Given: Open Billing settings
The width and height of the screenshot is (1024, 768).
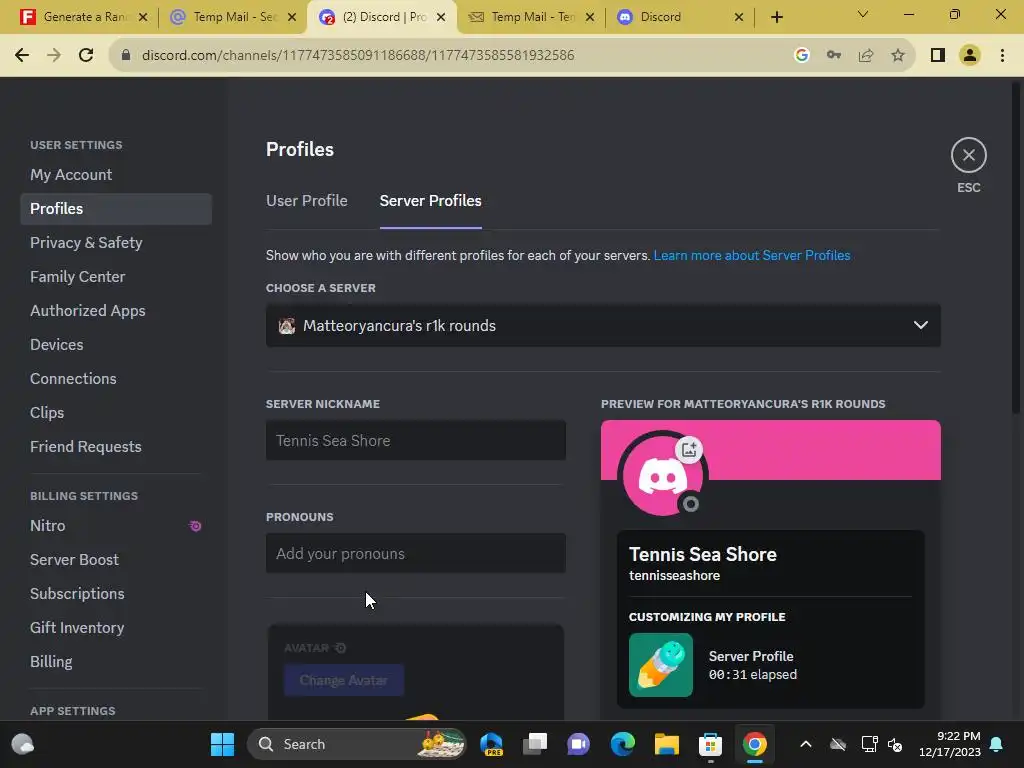Looking at the screenshot, I should pos(116,662).
